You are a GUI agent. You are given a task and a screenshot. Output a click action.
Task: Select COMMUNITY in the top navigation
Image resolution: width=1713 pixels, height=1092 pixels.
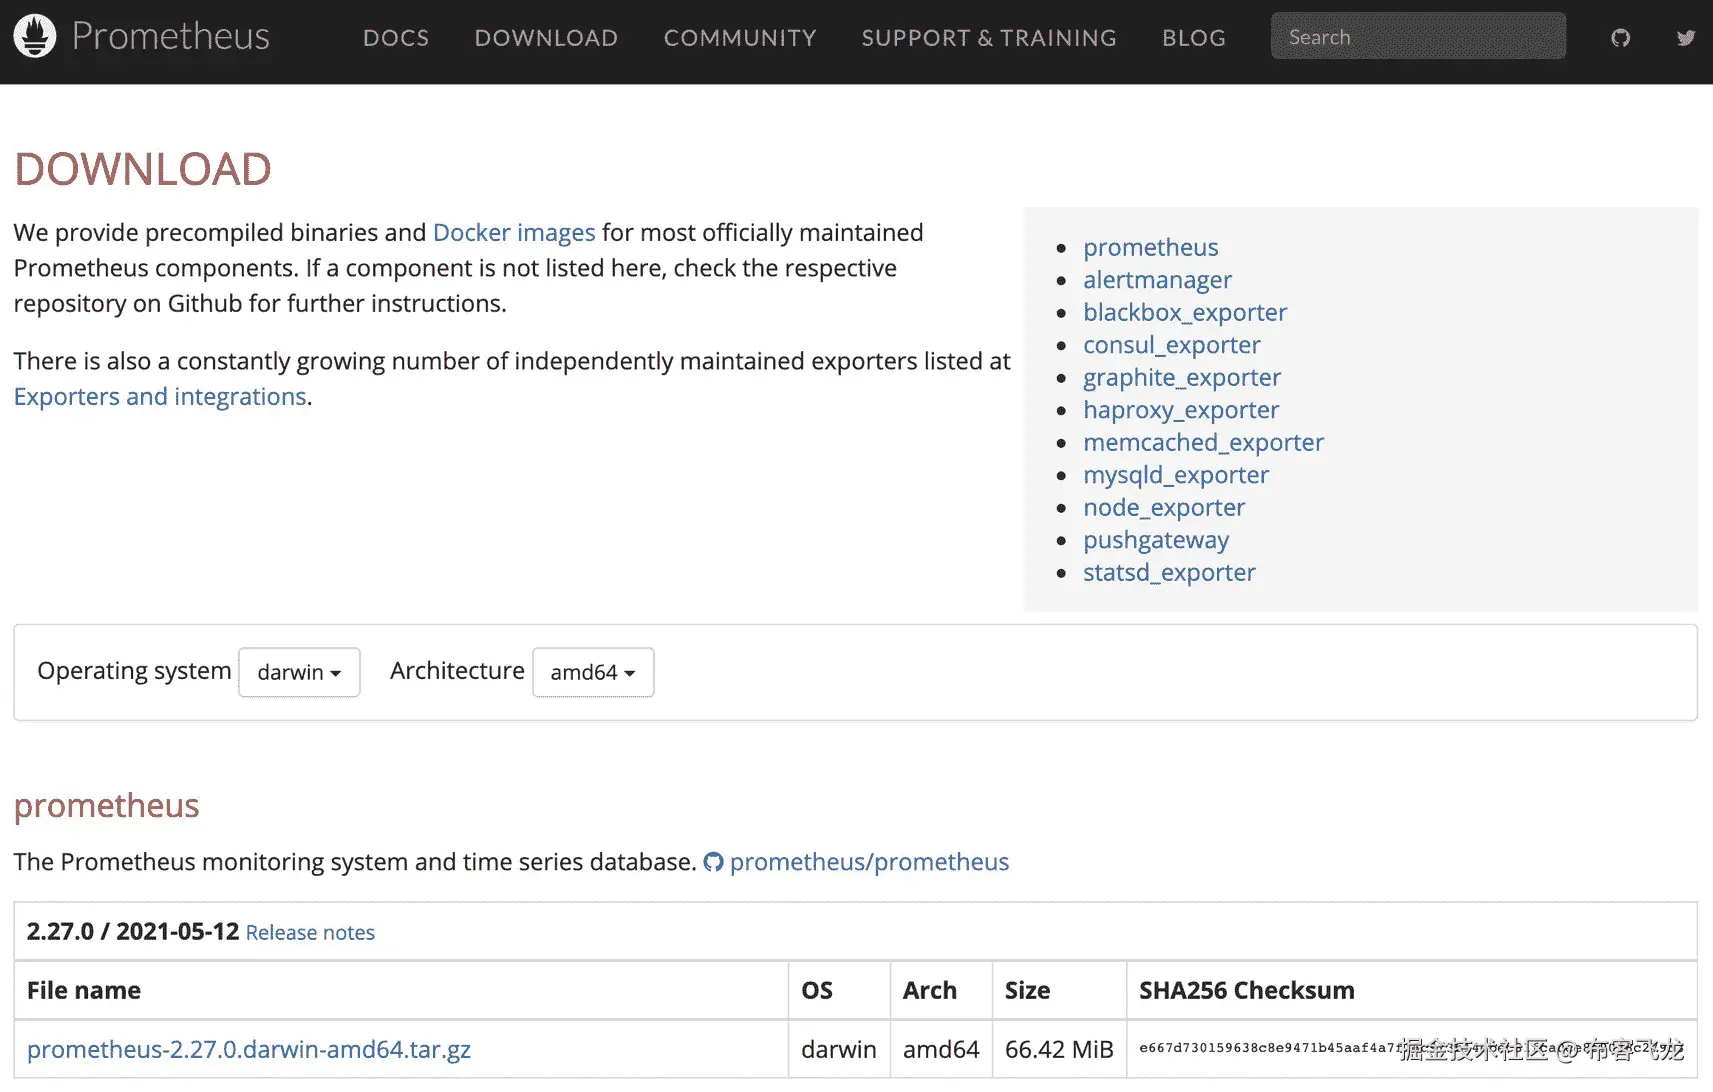pyautogui.click(x=740, y=38)
